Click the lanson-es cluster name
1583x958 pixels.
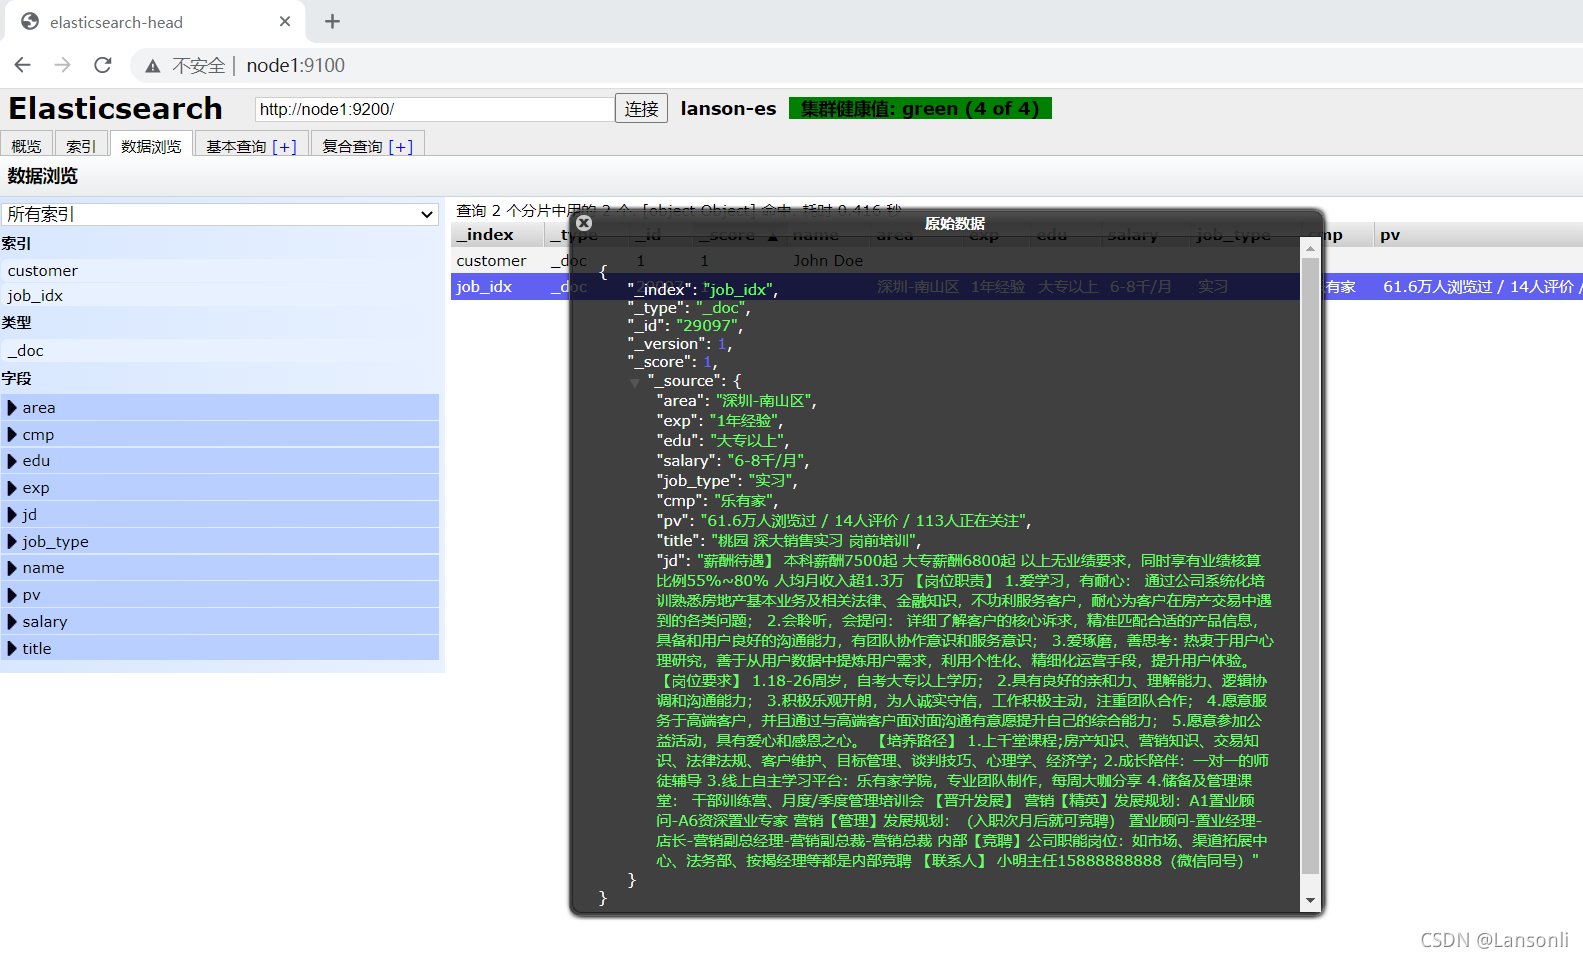(x=728, y=108)
